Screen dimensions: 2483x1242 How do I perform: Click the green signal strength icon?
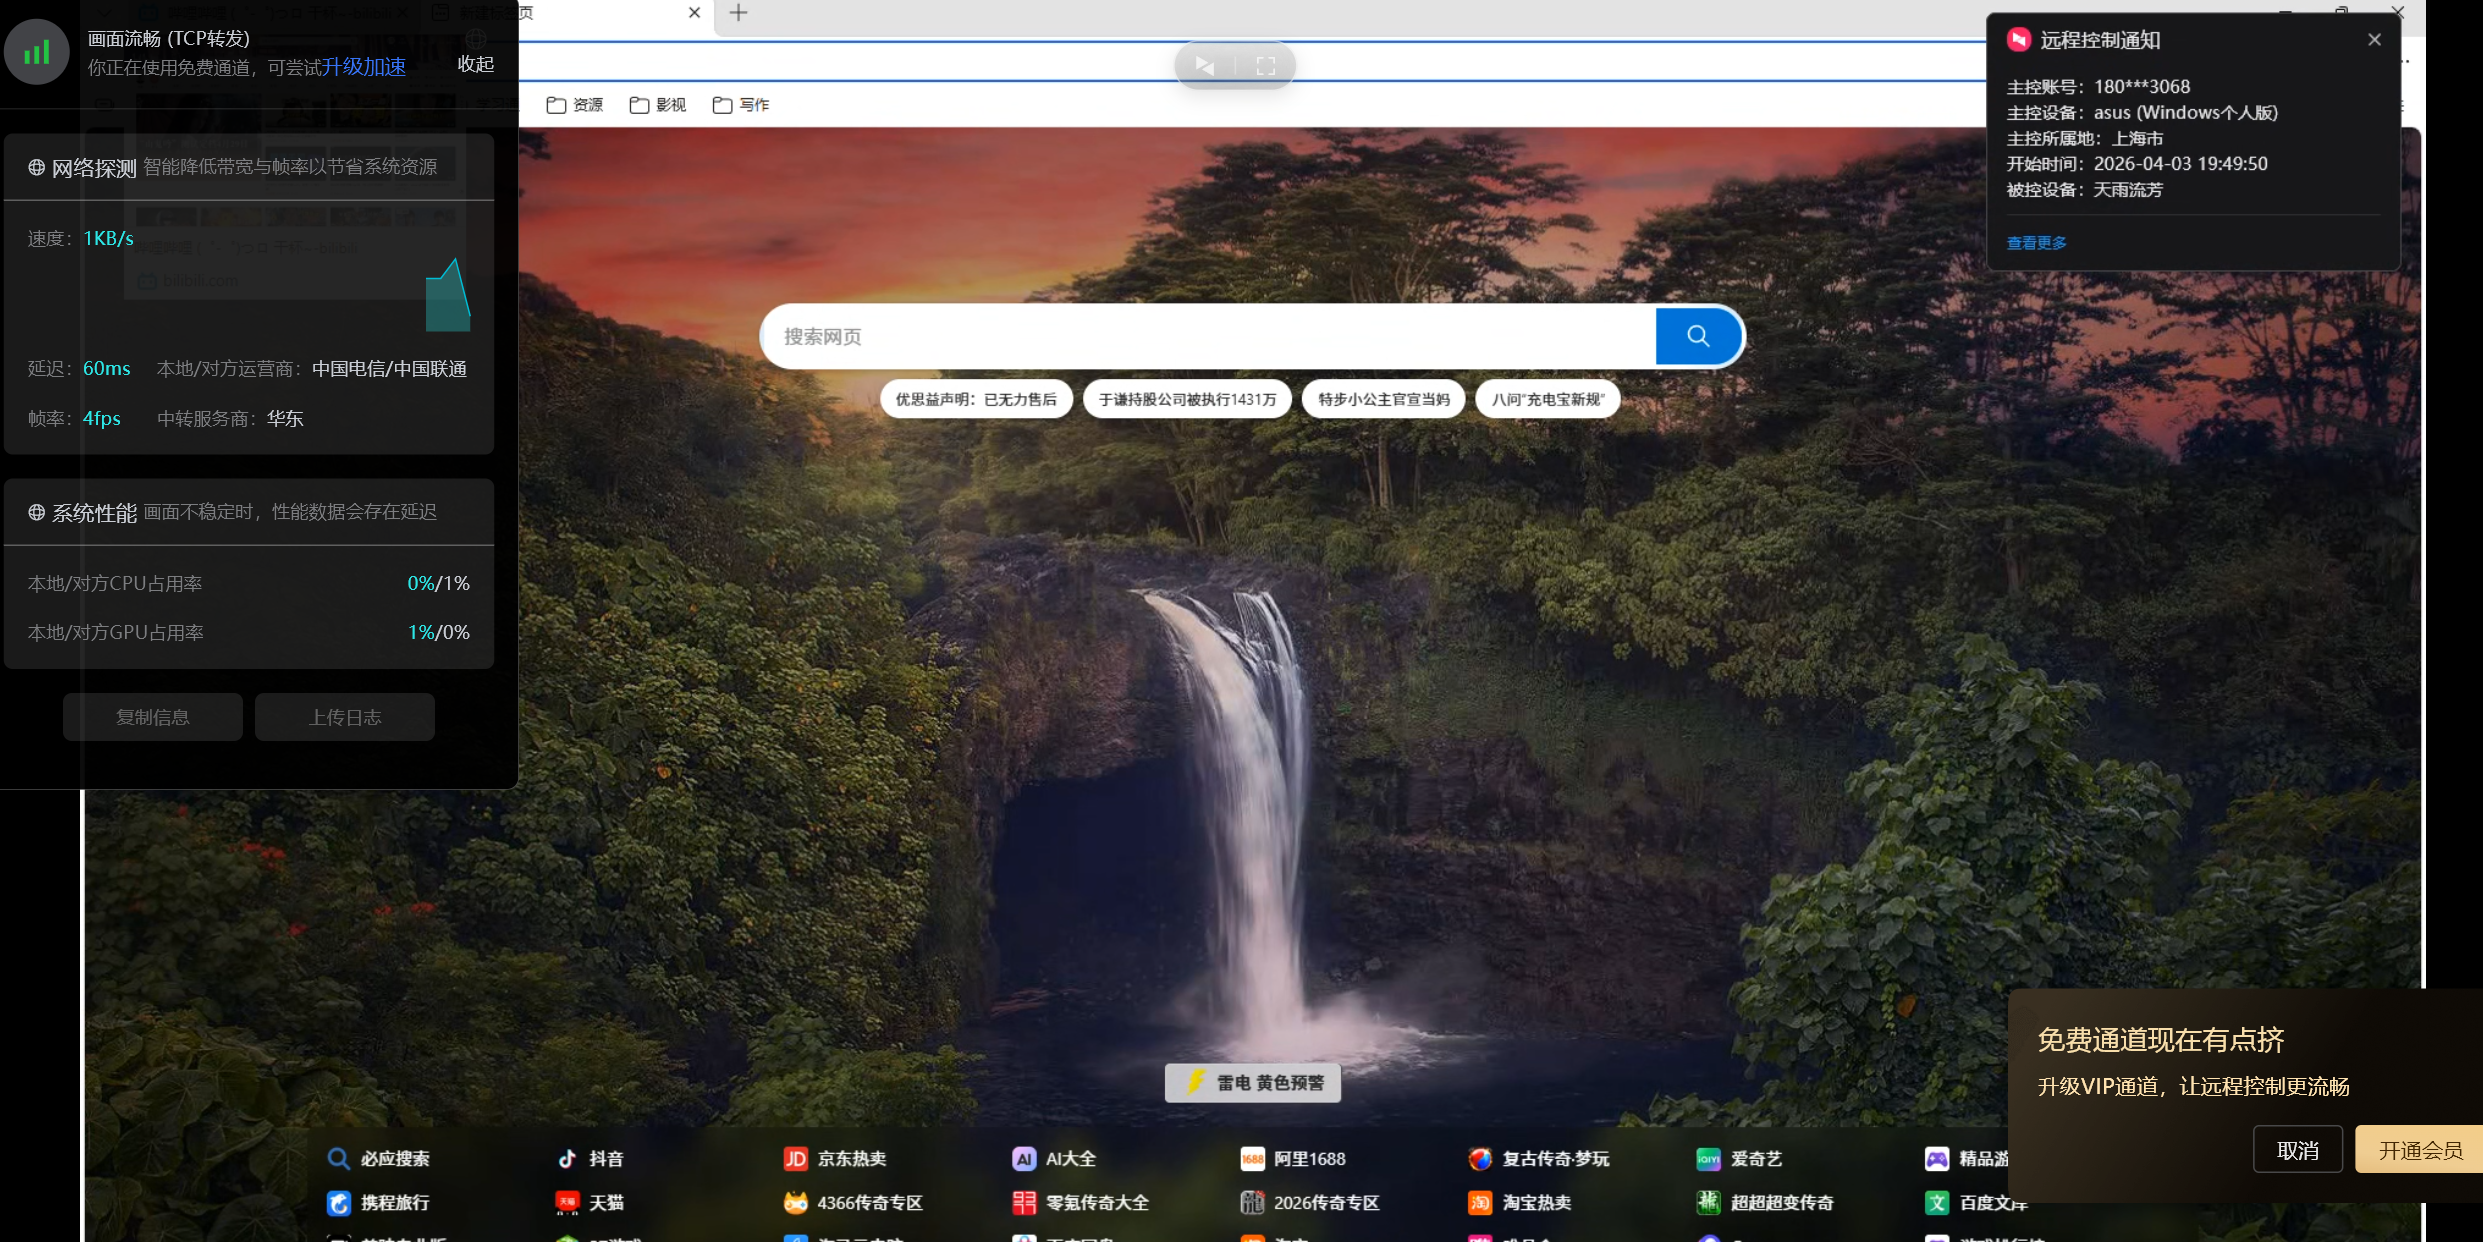pyautogui.click(x=37, y=52)
